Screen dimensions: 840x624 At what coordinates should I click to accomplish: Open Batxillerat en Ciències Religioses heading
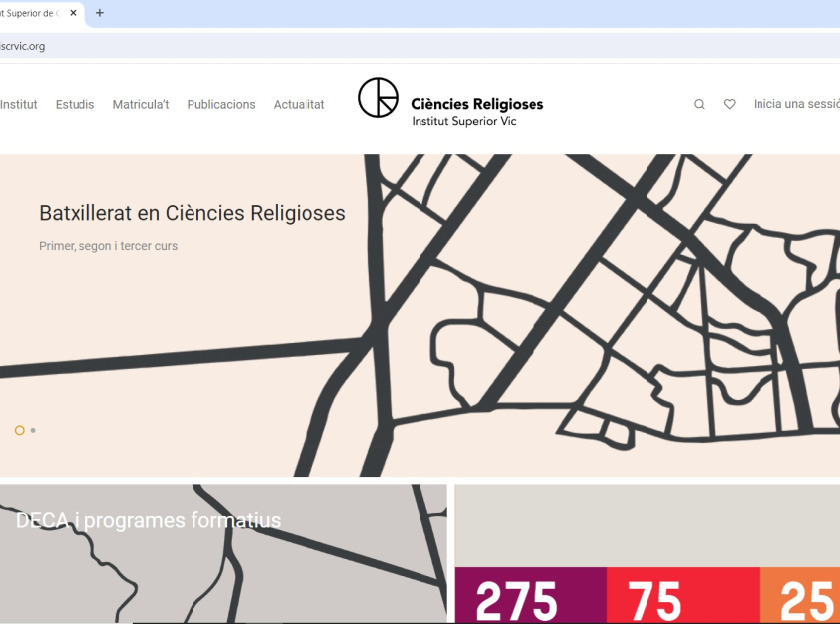192,213
